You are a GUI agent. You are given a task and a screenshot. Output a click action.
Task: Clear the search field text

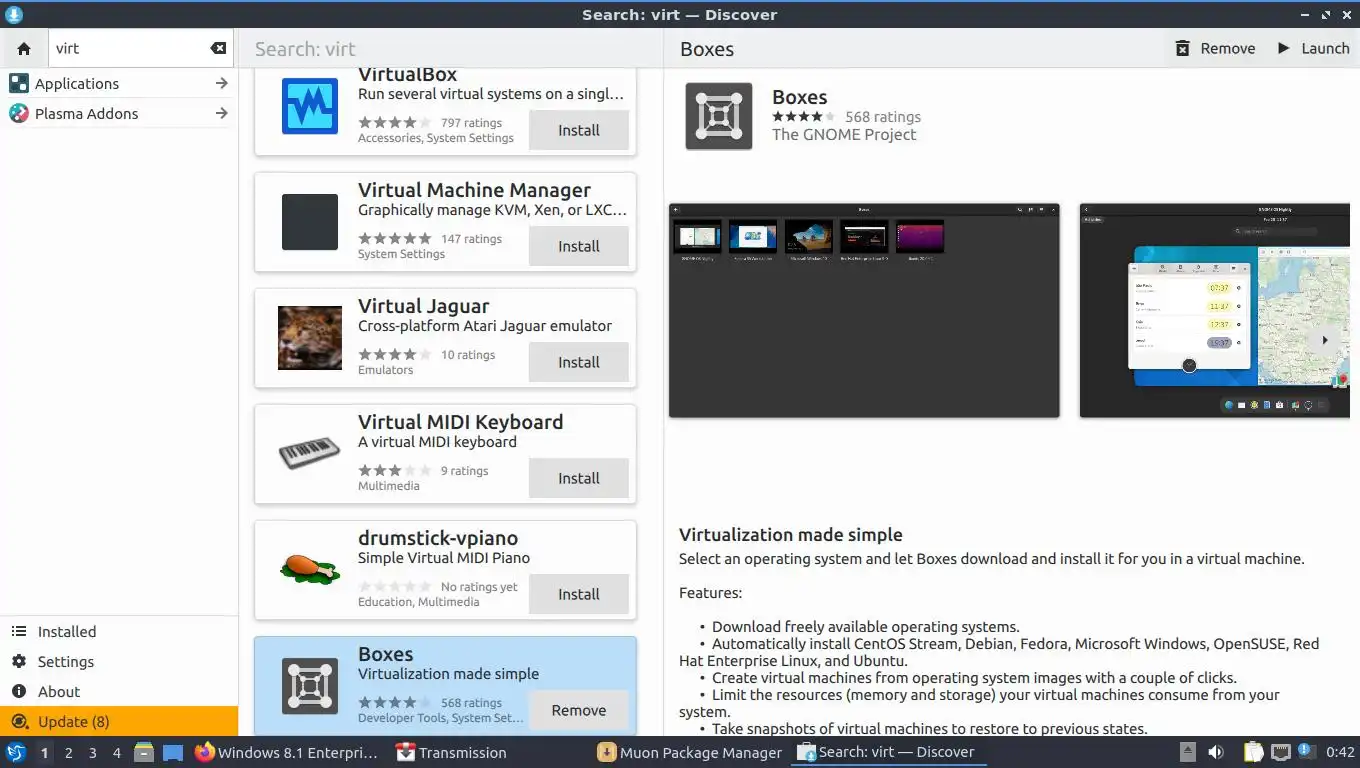(x=218, y=48)
